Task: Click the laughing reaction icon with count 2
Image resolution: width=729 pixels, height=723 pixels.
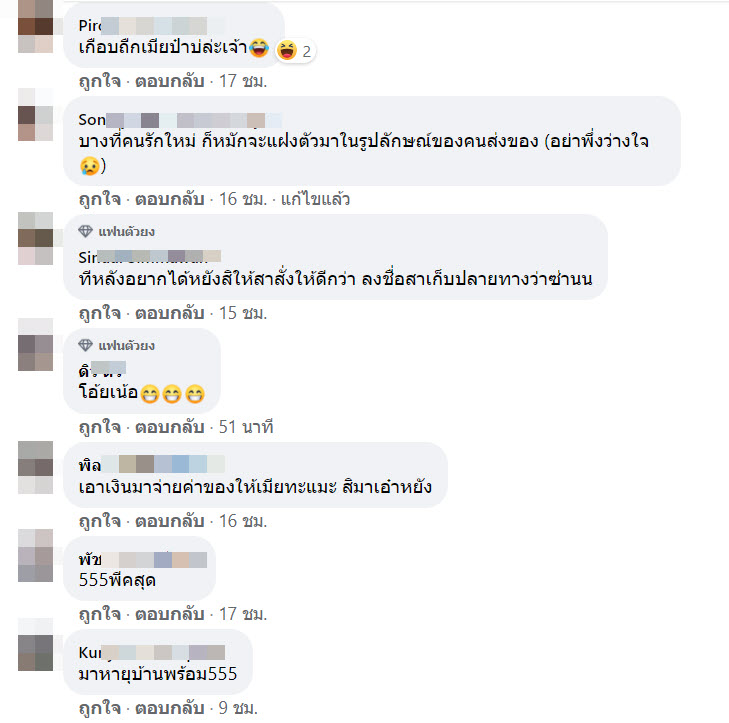Action: [287, 50]
